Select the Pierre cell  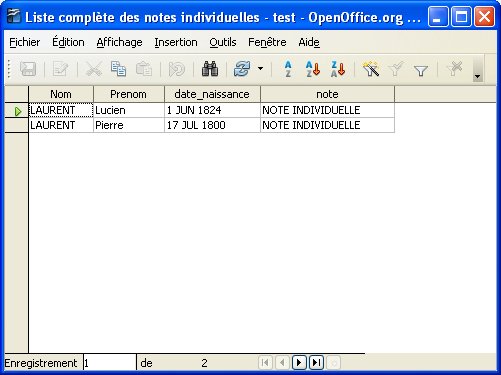[129, 125]
